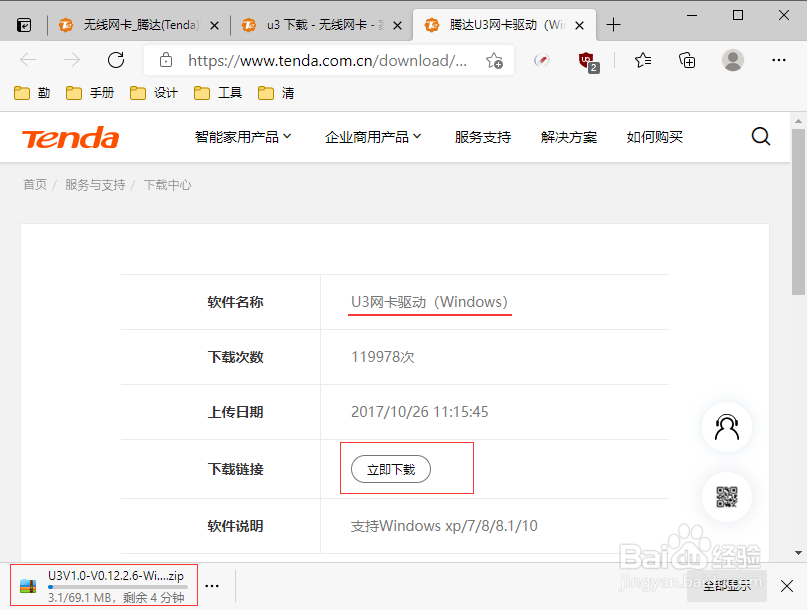
Task: Open browser Settings and more menu
Action: coord(779,60)
